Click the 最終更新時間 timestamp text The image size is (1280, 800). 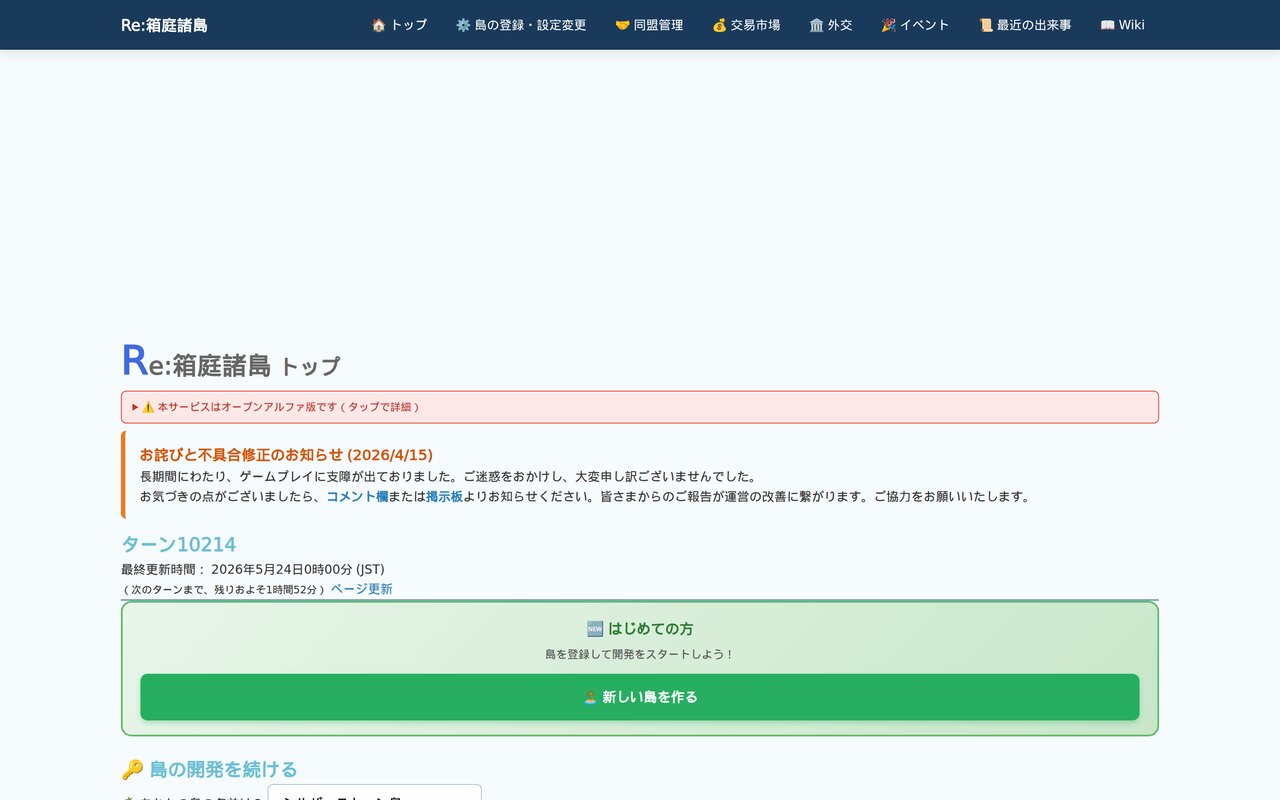(253, 569)
